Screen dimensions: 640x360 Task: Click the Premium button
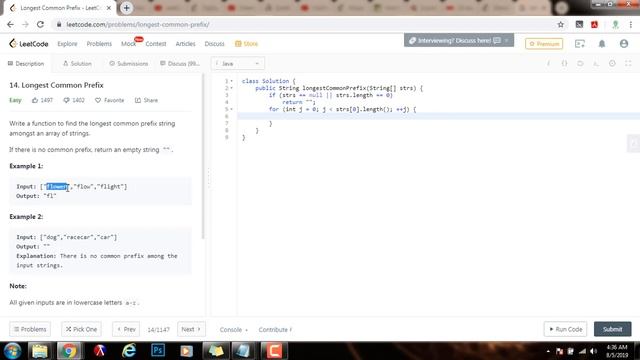pyautogui.click(x=544, y=44)
